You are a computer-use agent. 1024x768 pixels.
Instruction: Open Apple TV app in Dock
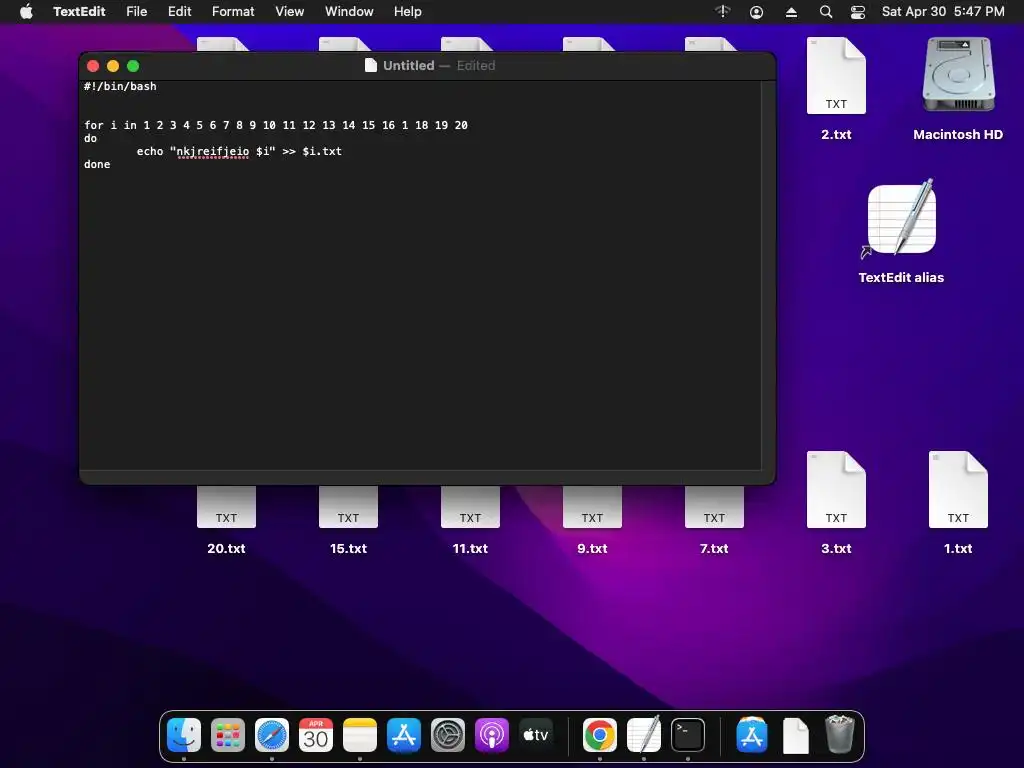click(x=536, y=735)
